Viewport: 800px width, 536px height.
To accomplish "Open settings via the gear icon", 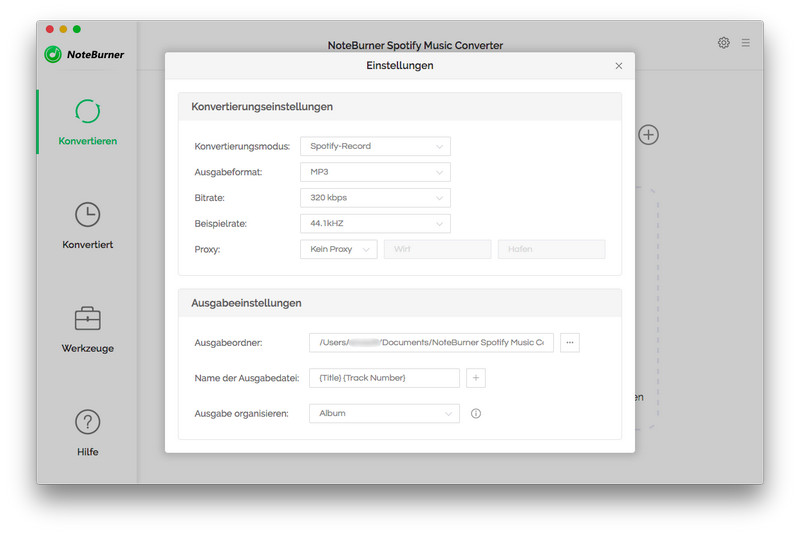I will [x=723, y=43].
